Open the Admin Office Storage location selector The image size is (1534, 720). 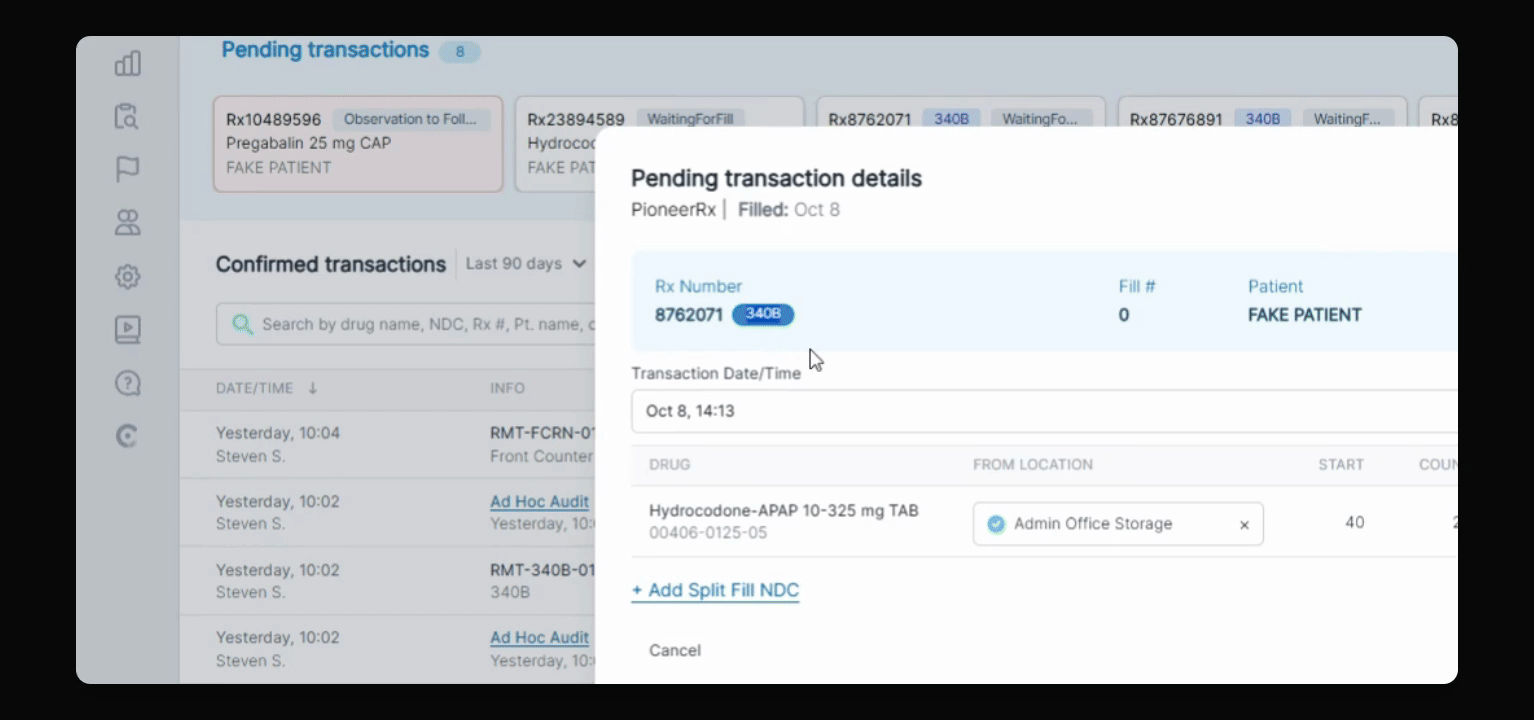1118,524
